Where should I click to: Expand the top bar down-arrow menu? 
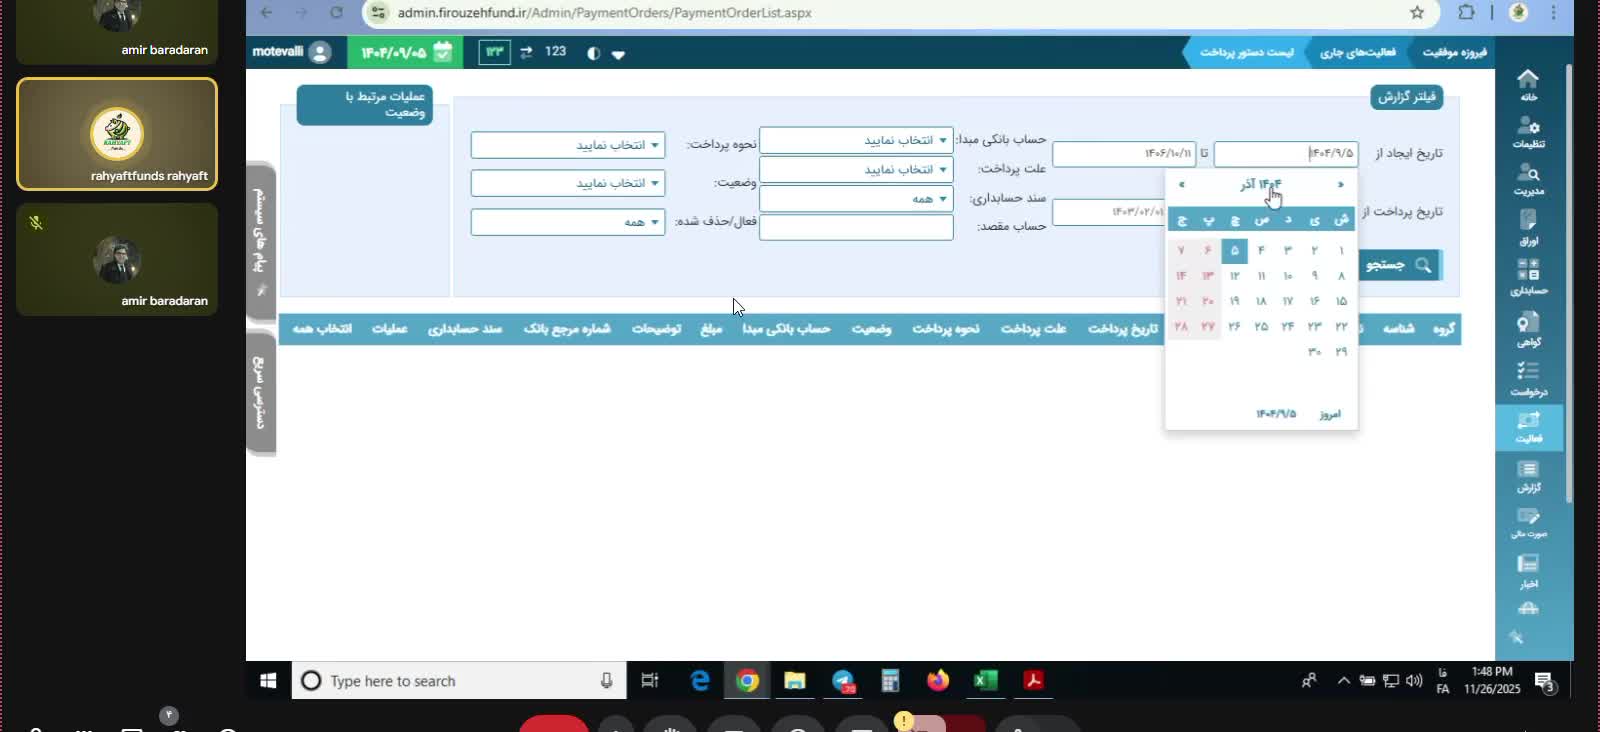click(x=618, y=54)
